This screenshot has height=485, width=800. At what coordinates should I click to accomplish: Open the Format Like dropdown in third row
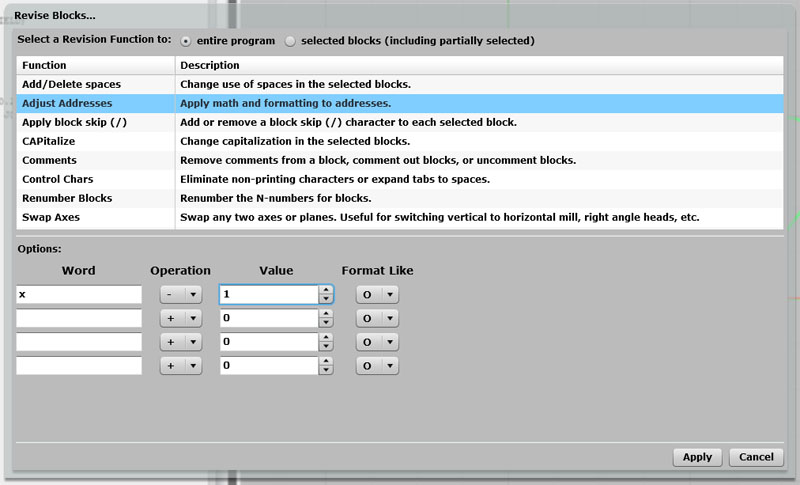[377, 342]
